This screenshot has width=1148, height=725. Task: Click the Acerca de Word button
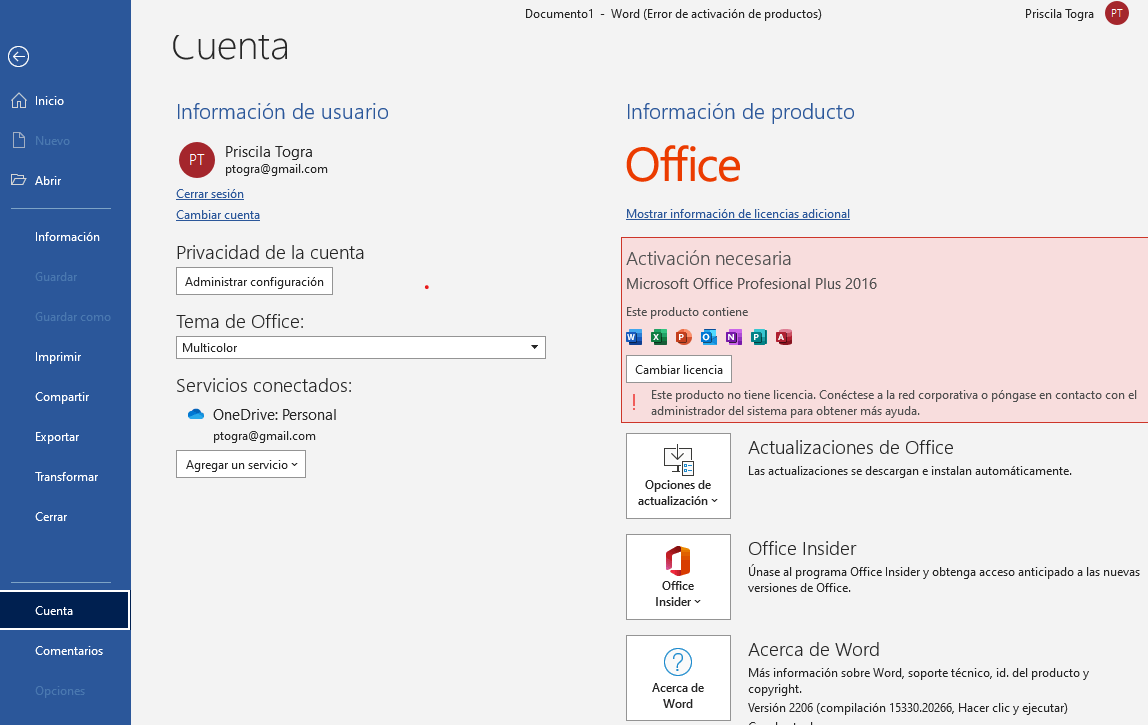[678, 678]
